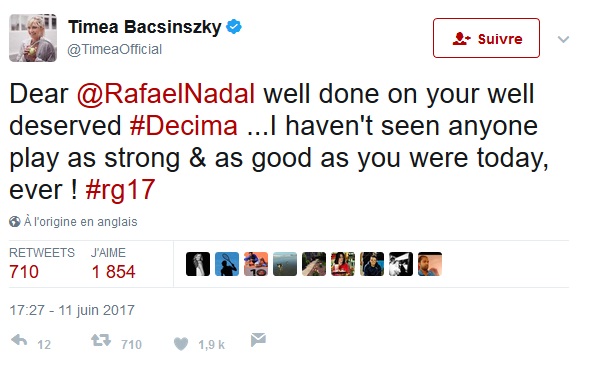This screenshot has width=593, height=366.
Task: Open Timea Bacsinszky's profile picture
Action: coord(33,38)
